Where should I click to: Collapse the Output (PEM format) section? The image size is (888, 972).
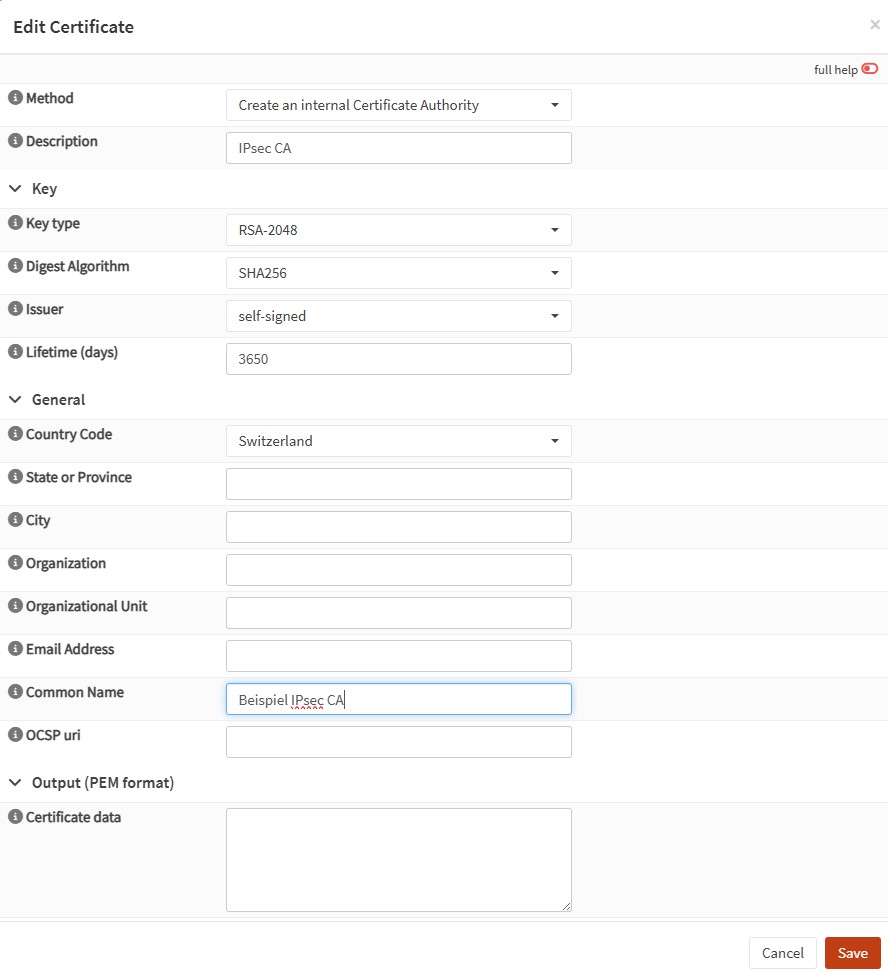coord(15,783)
